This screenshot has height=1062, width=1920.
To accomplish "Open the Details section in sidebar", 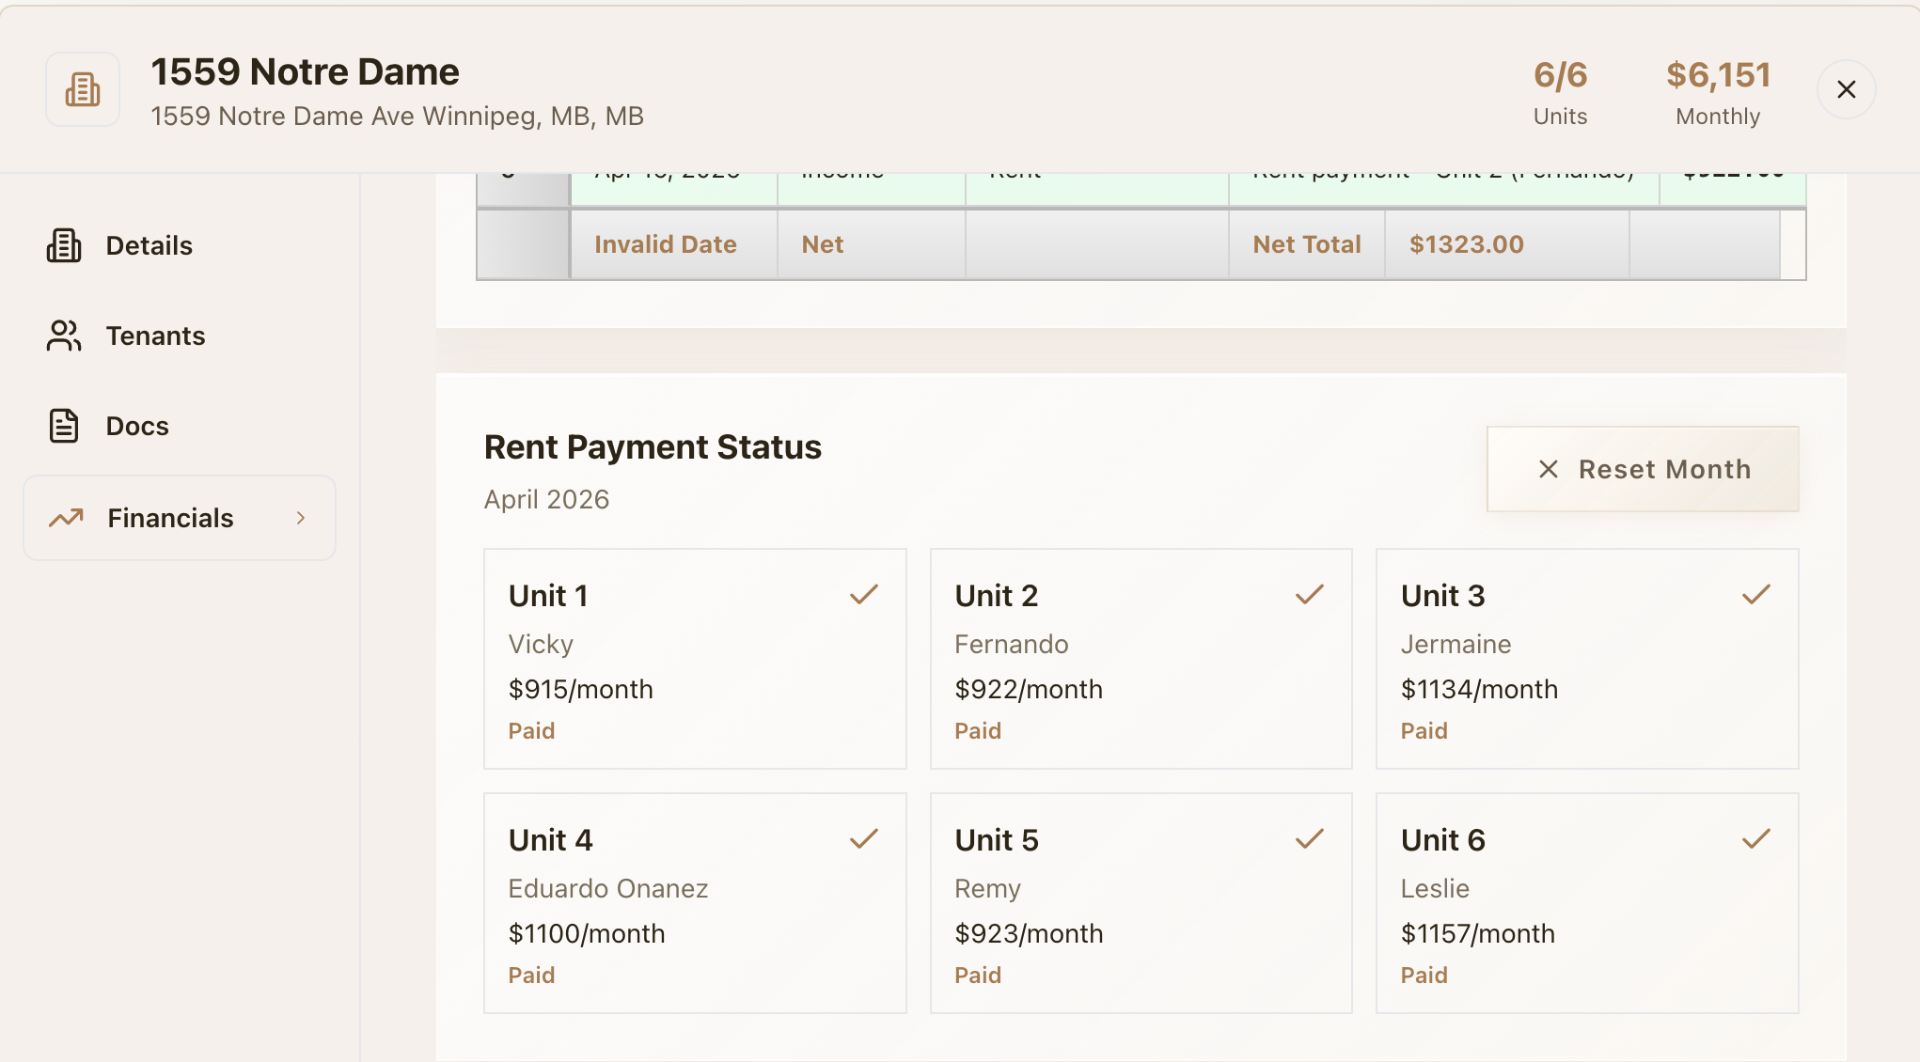I will click(x=180, y=246).
